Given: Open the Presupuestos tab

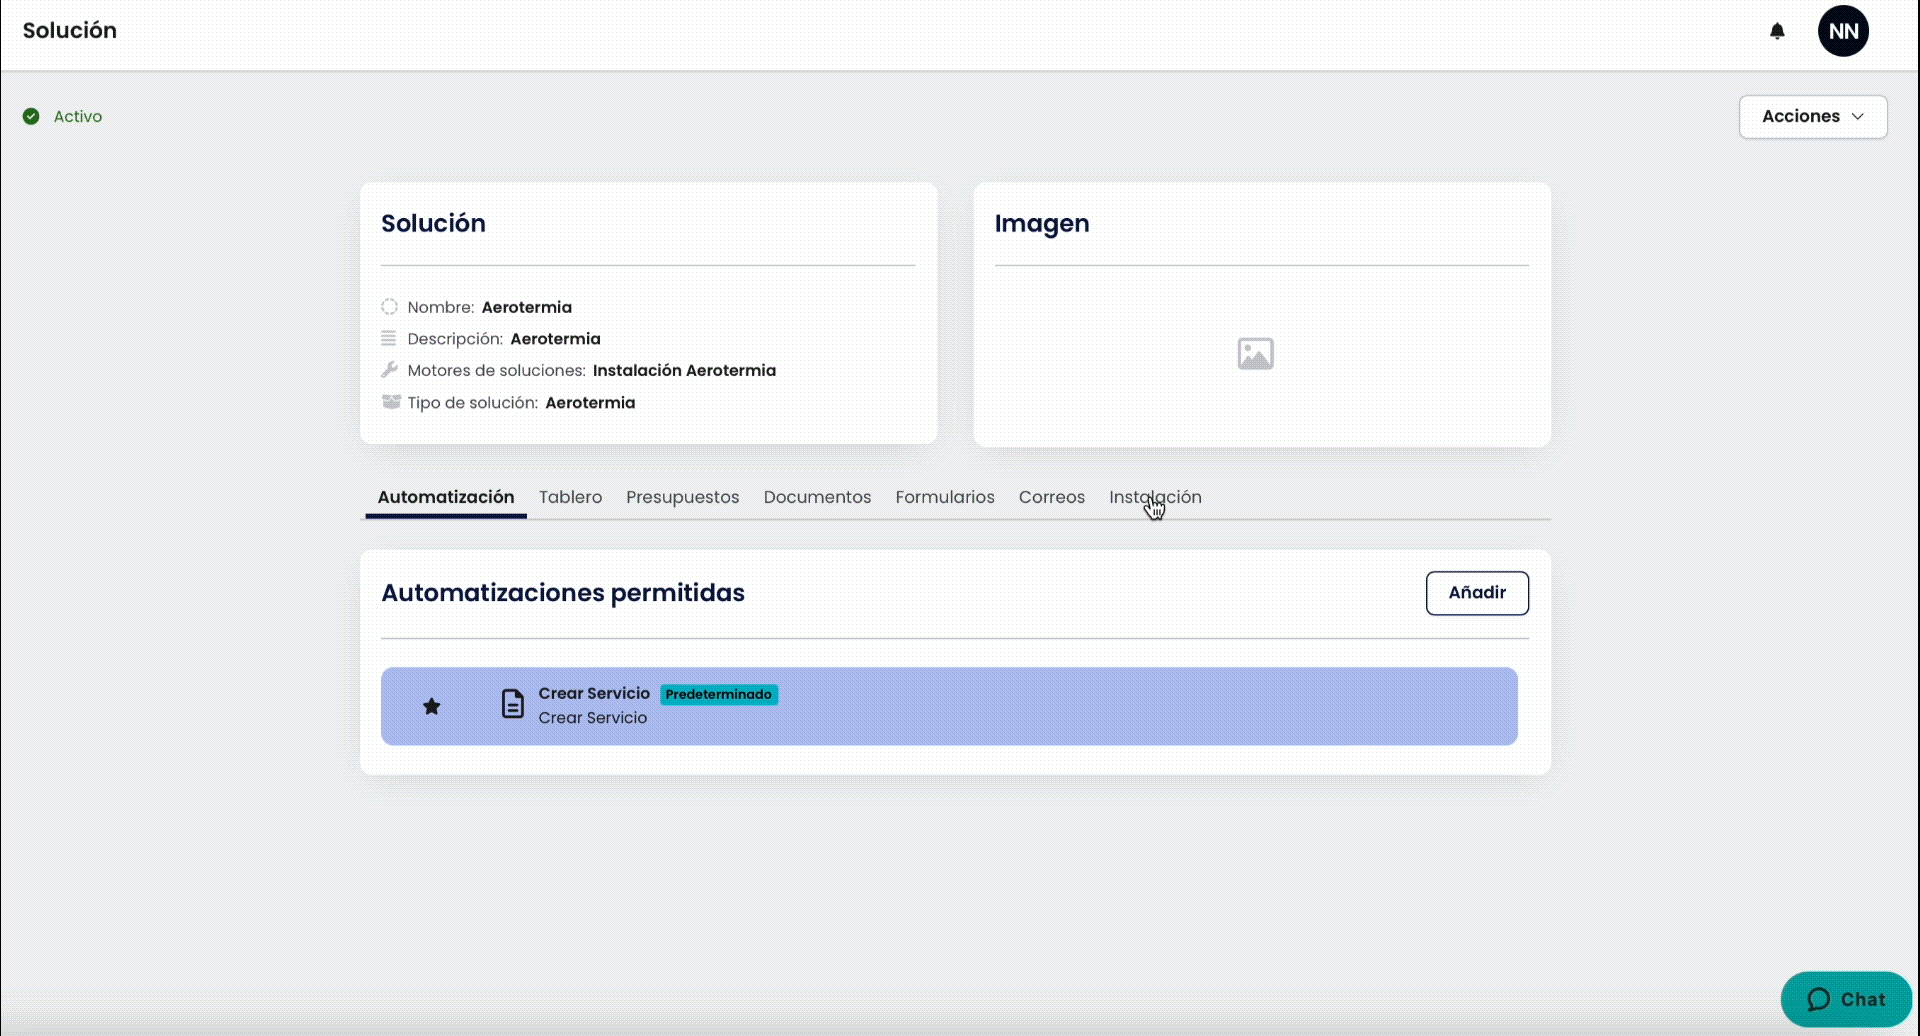Looking at the screenshot, I should [x=683, y=497].
